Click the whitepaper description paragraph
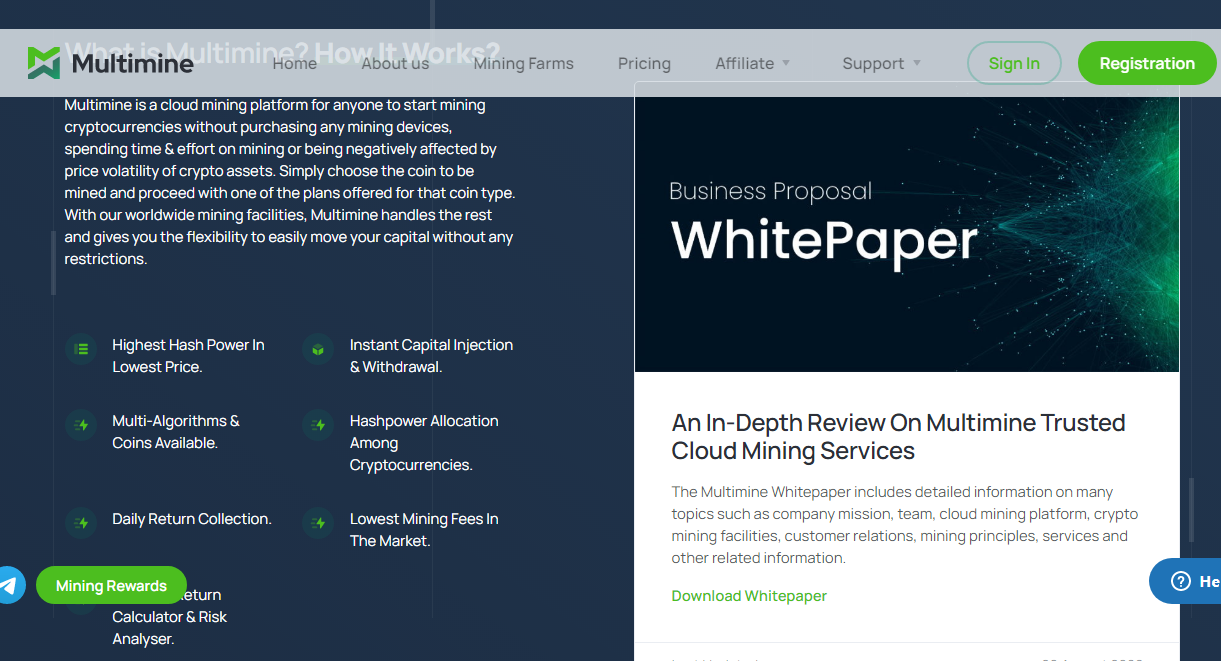This screenshot has height=661, width=1221. tap(905, 525)
